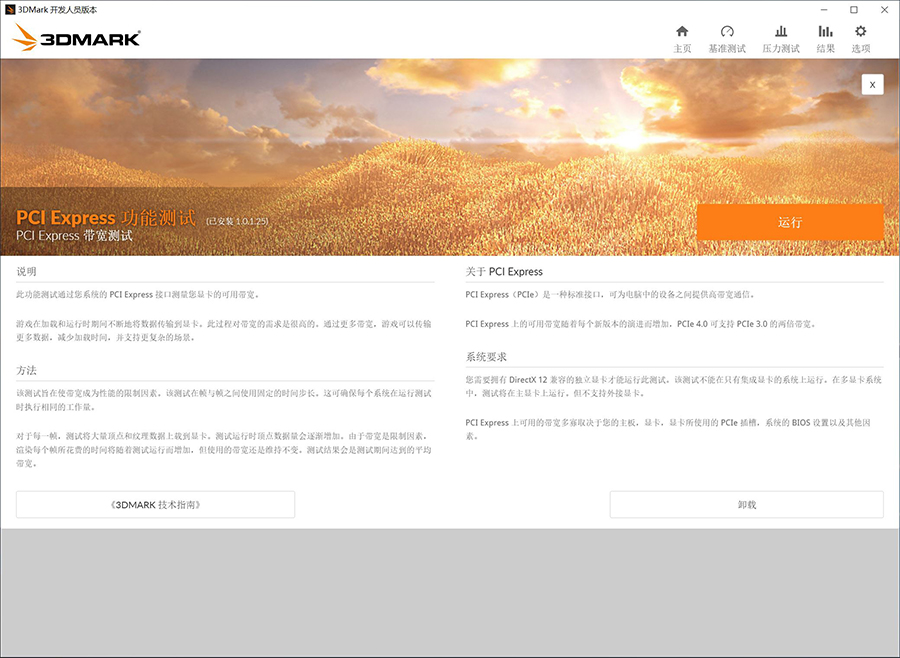Click the installed version text 已安装 1.0.125

(x=237, y=220)
